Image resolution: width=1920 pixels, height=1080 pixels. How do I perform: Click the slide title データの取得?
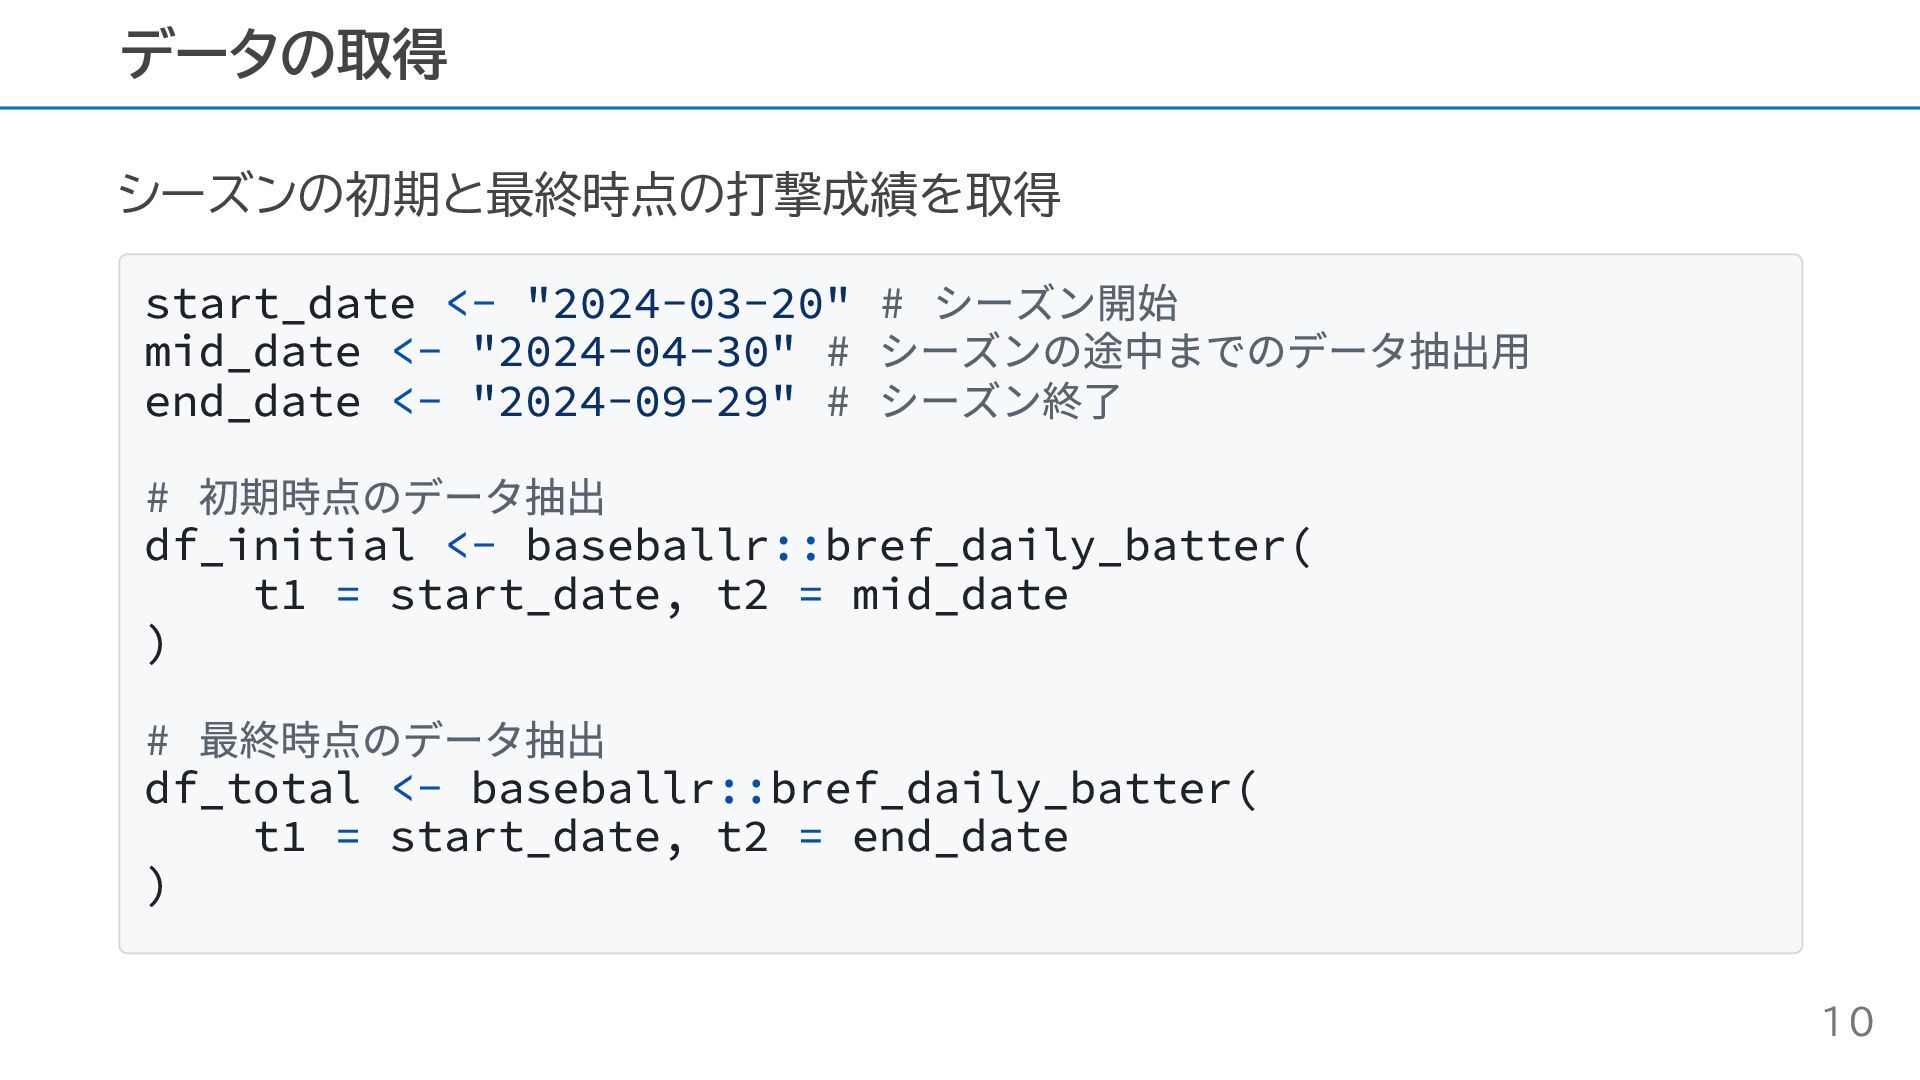283,54
